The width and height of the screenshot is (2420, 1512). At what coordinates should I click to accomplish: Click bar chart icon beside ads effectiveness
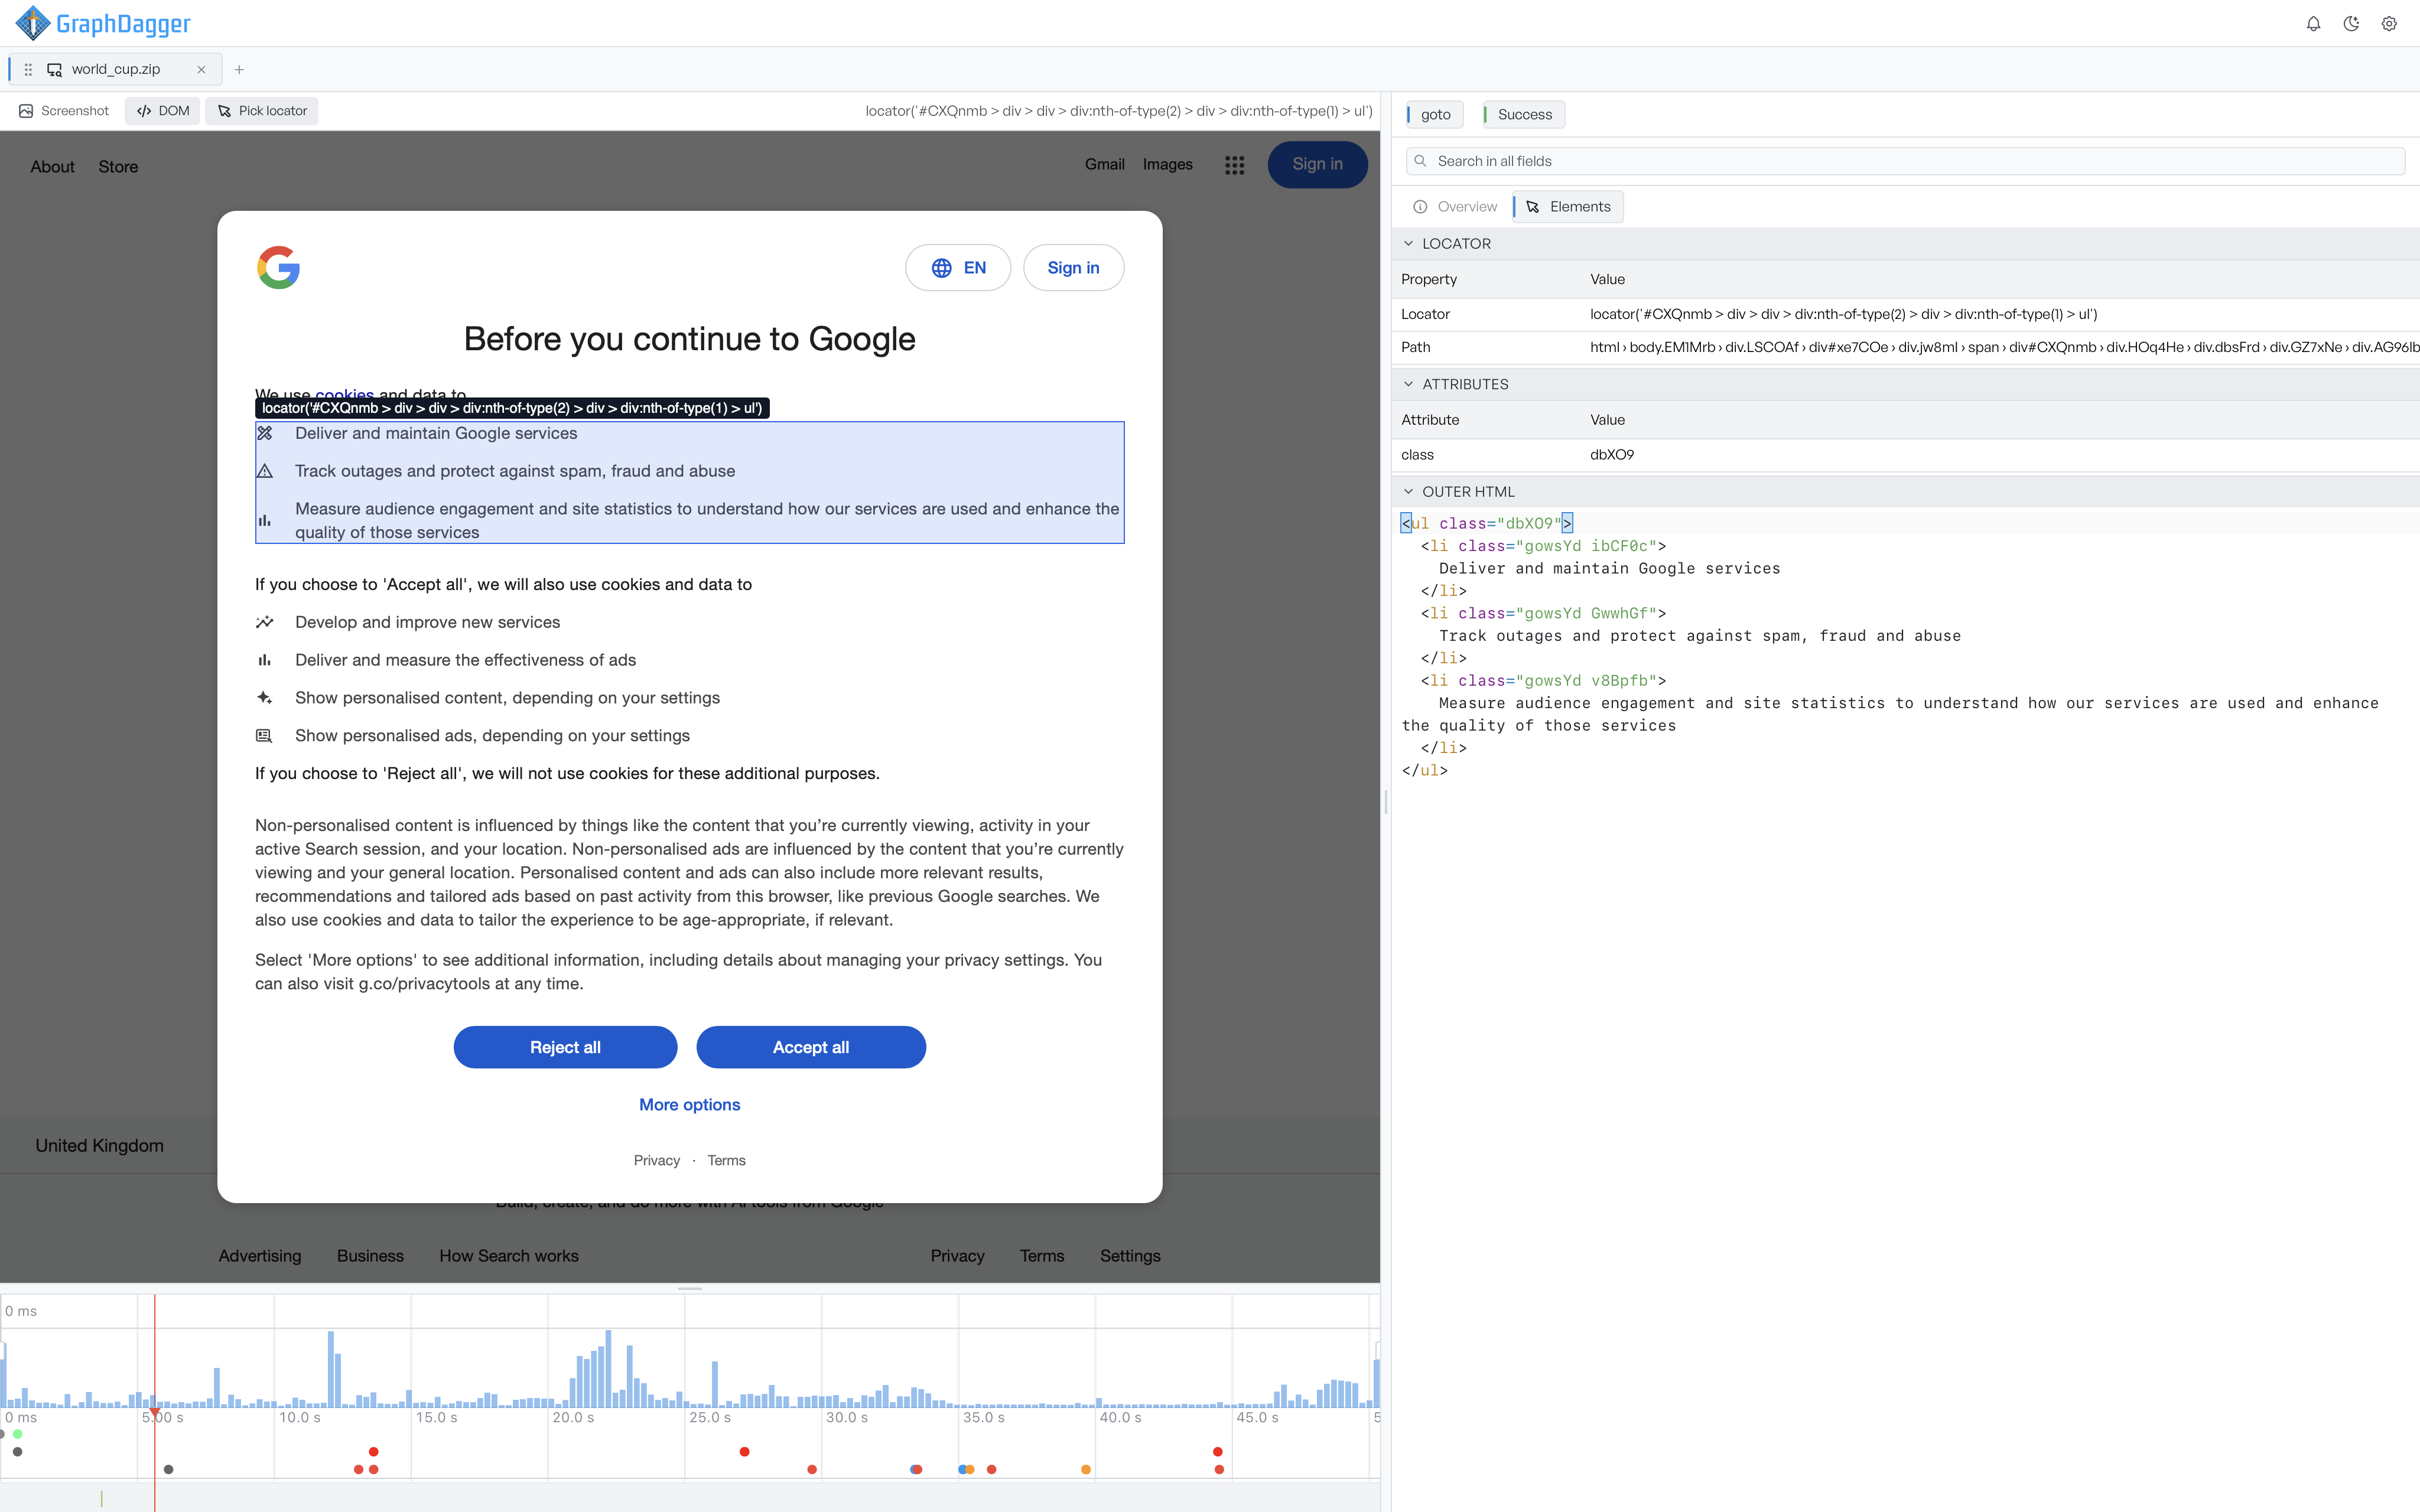pos(265,660)
